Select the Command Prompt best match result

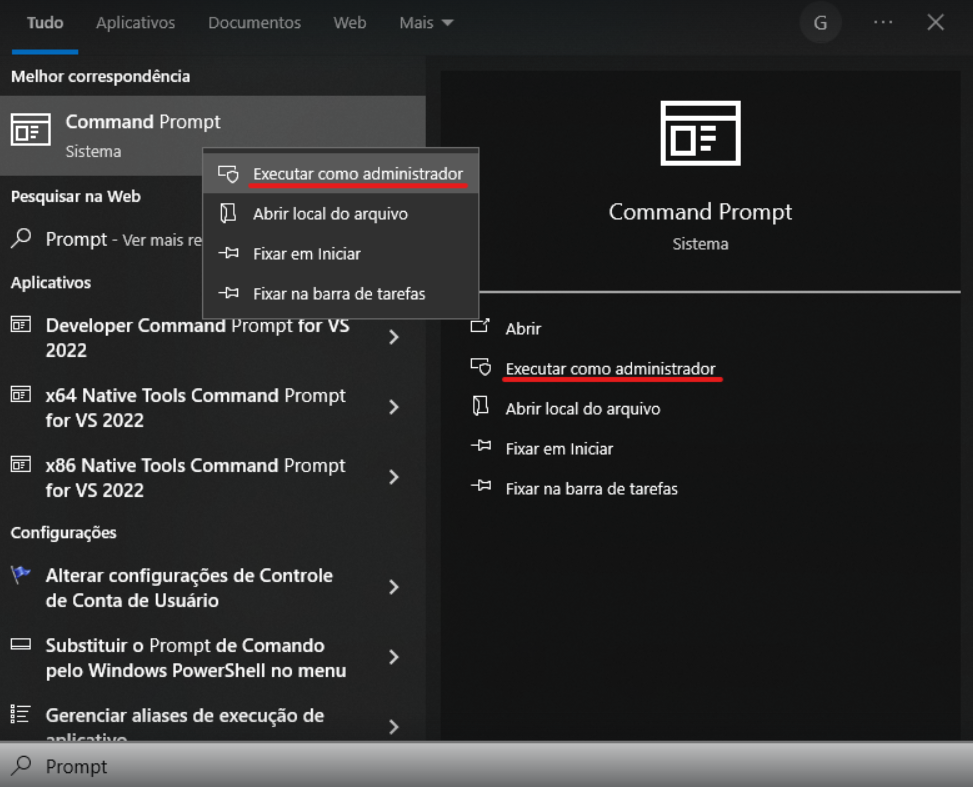coord(213,135)
